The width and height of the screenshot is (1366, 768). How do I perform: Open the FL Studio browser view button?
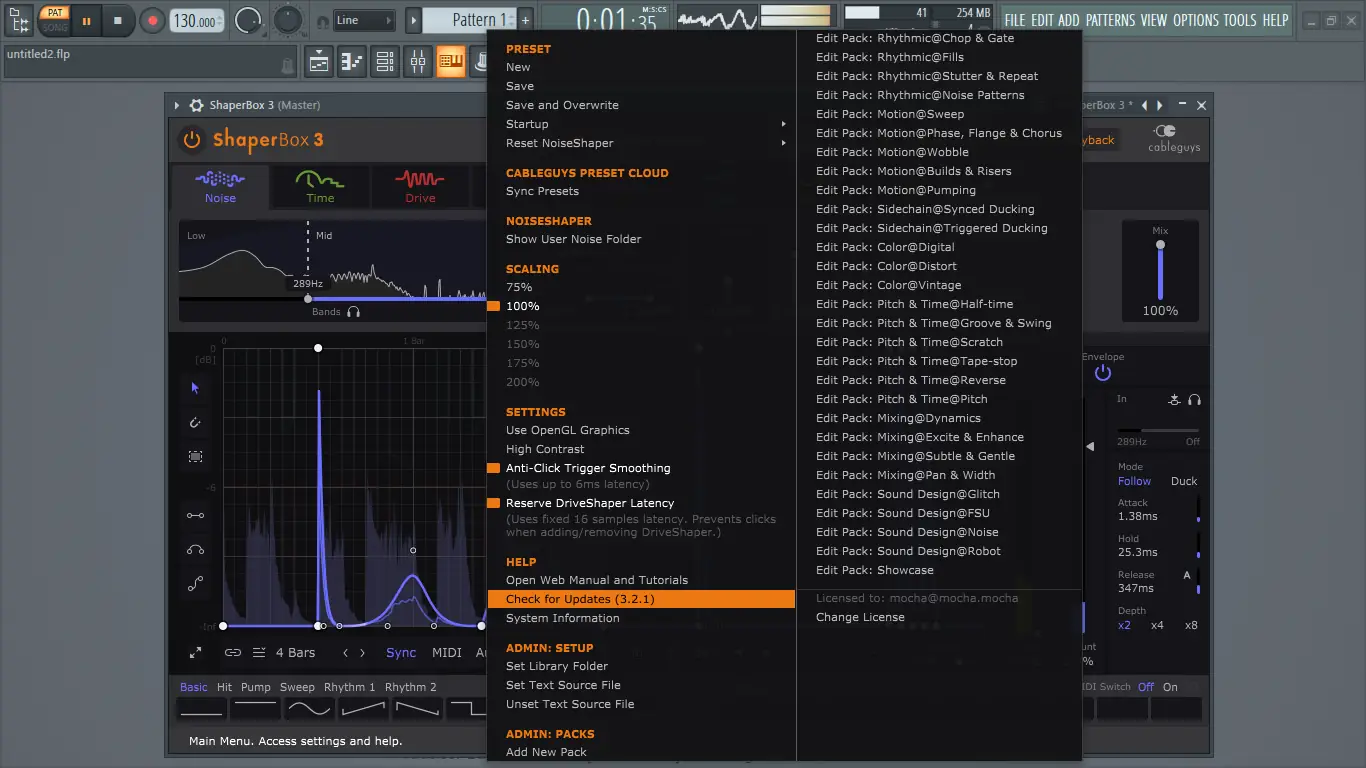(451, 62)
